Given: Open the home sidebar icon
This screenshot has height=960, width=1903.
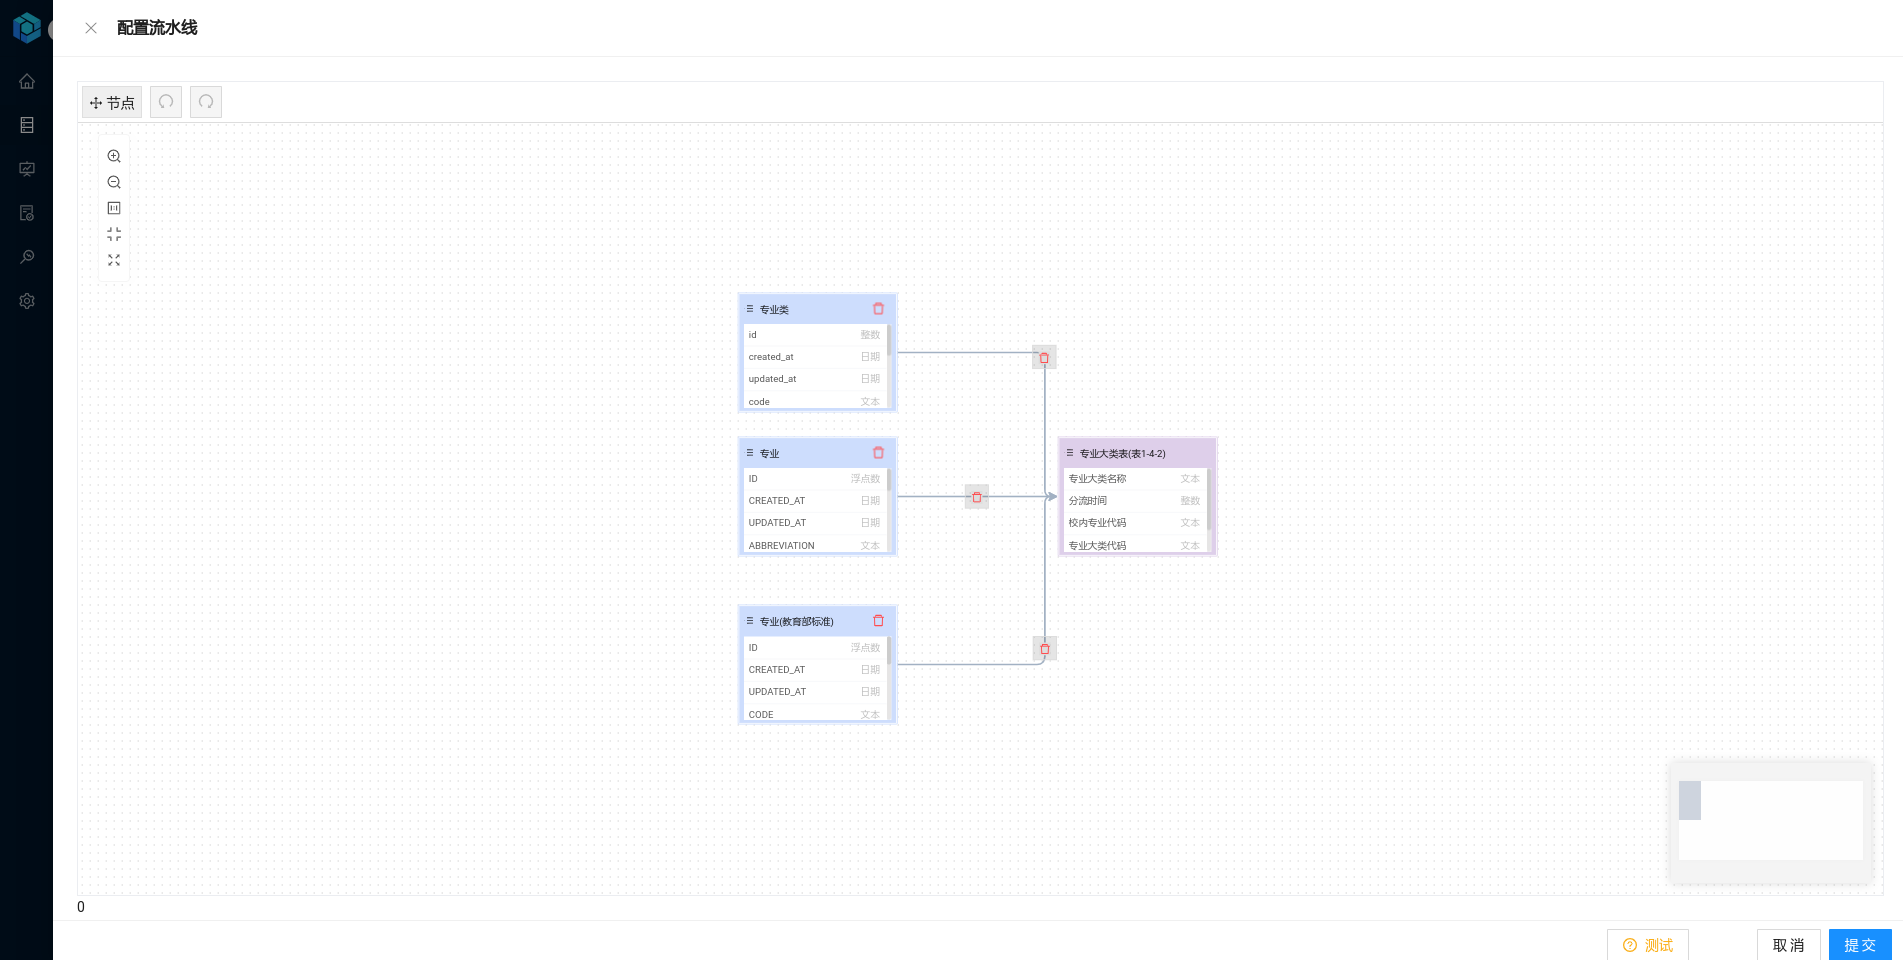Looking at the screenshot, I should coord(27,81).
